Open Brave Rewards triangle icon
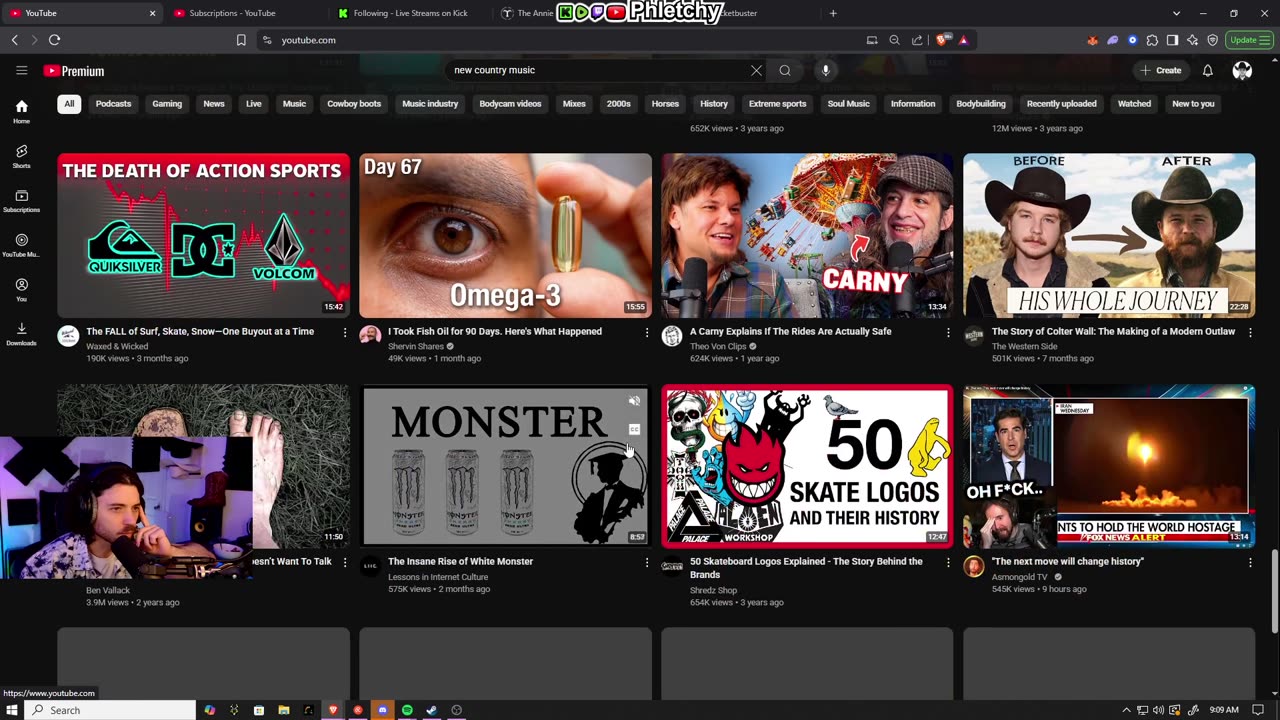The image size is (1280, 720). tap(963, 40)
